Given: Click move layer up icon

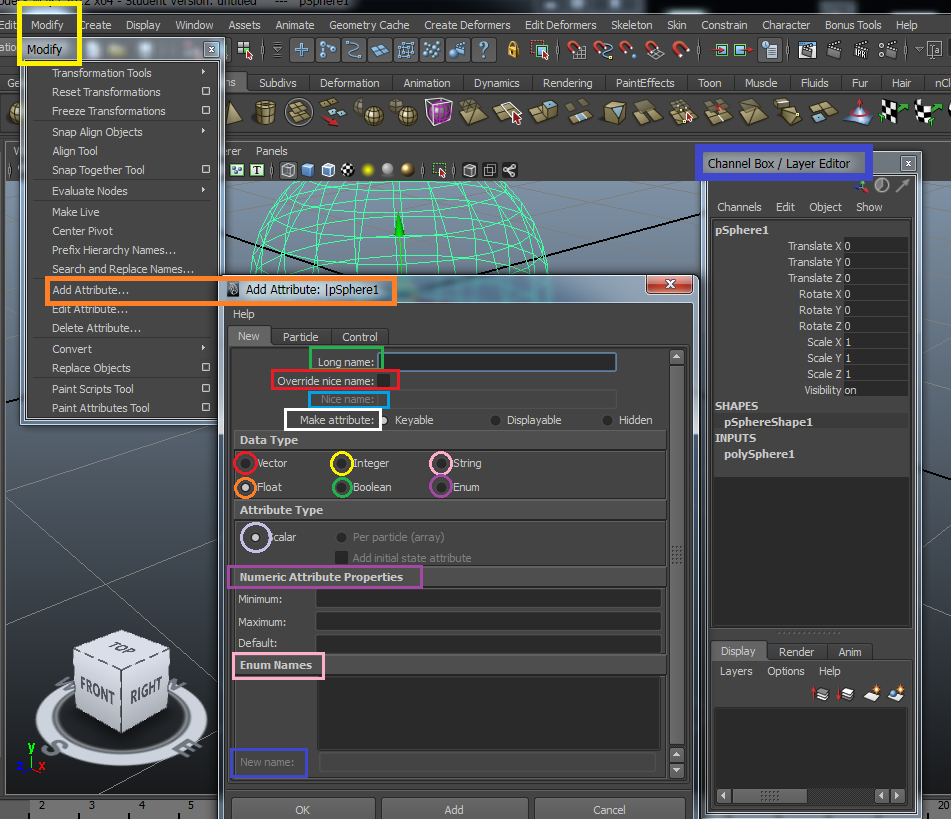Looking at the screenshot, I should (819, 693).
